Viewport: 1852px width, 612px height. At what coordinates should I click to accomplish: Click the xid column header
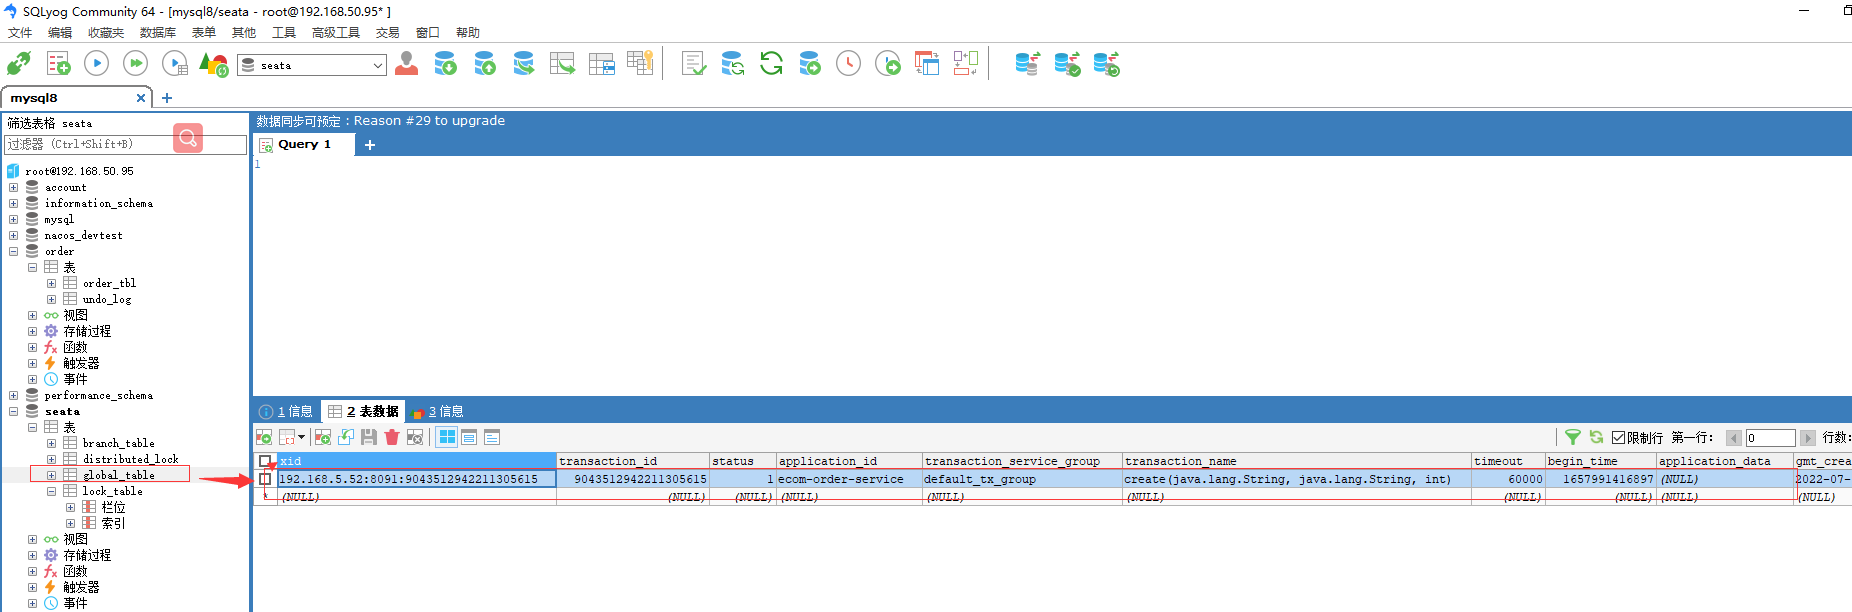[x=417, y=461]
